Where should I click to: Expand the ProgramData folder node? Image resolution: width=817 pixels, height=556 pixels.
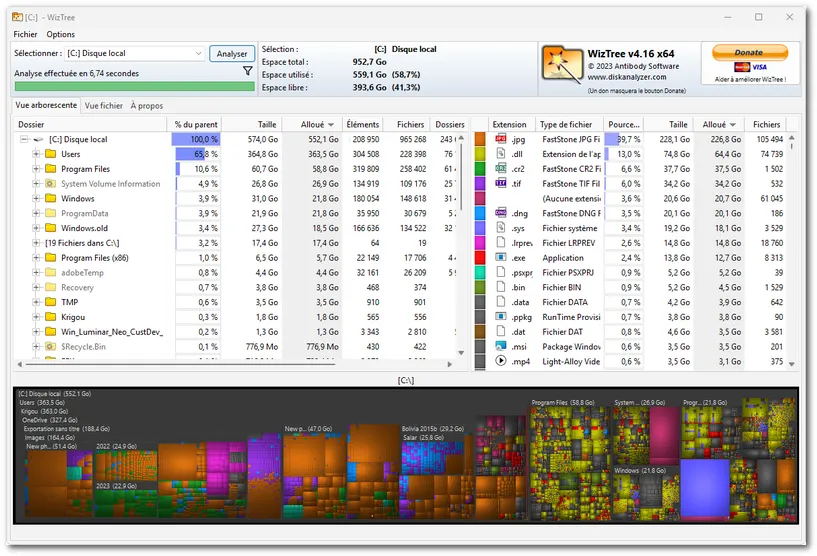(36, 213)
